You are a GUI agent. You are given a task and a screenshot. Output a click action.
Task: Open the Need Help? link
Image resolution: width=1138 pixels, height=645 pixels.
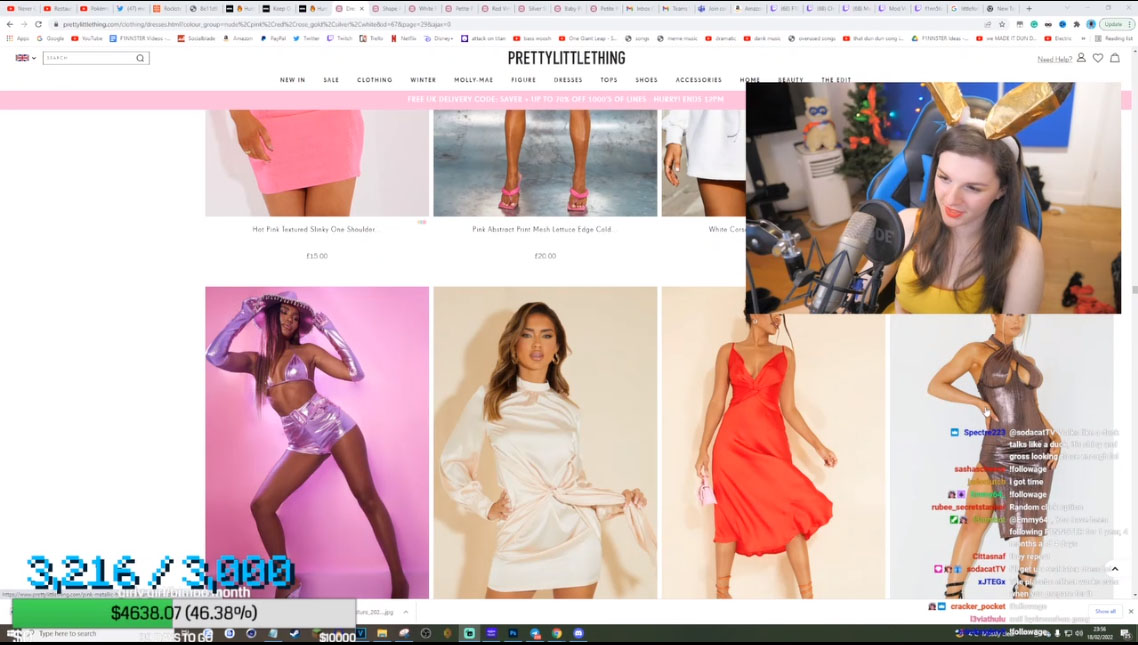tap(1055, 59)
